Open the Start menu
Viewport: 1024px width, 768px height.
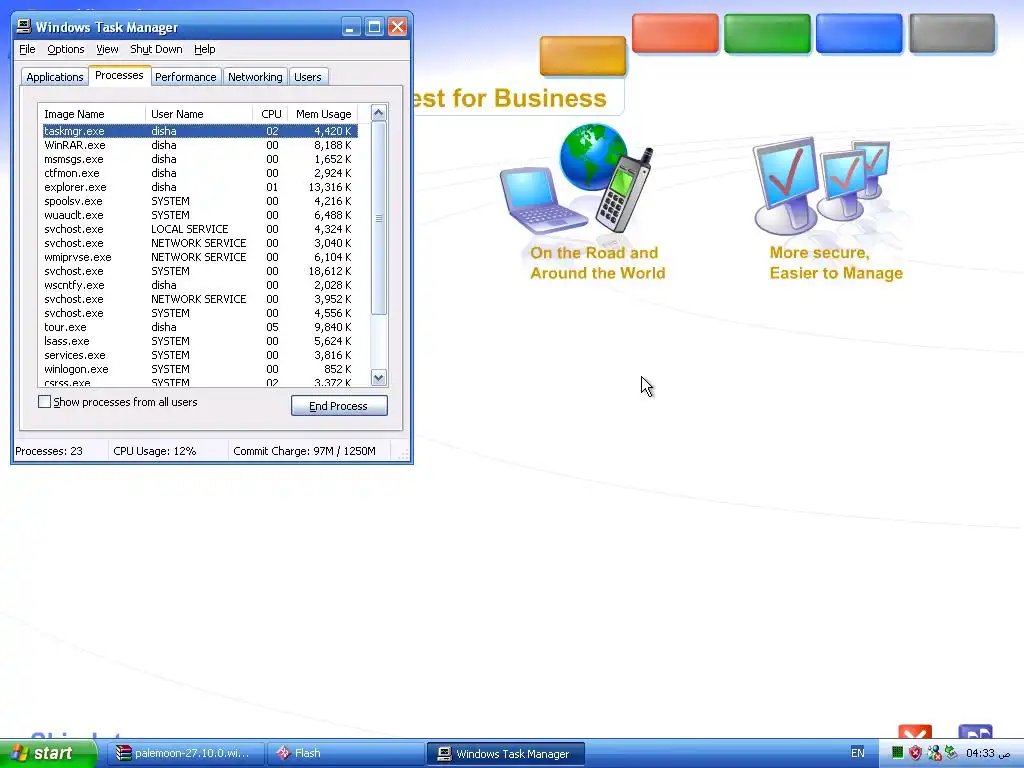(46, 754)
